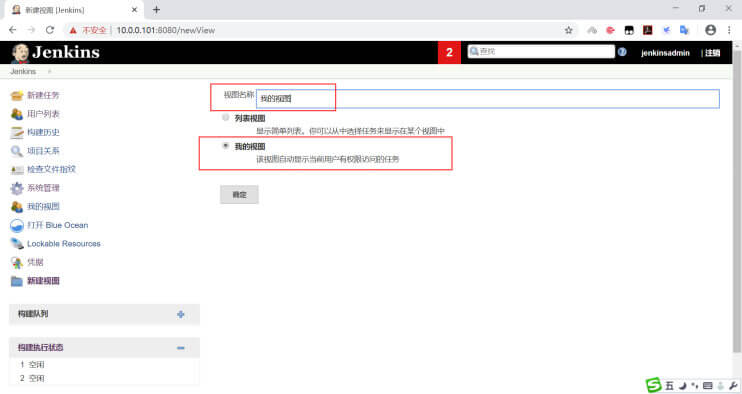Screen dimensions: 742x394
Task: Close the 新建视图 [Jenkins] tab
Action: [134, 9]
